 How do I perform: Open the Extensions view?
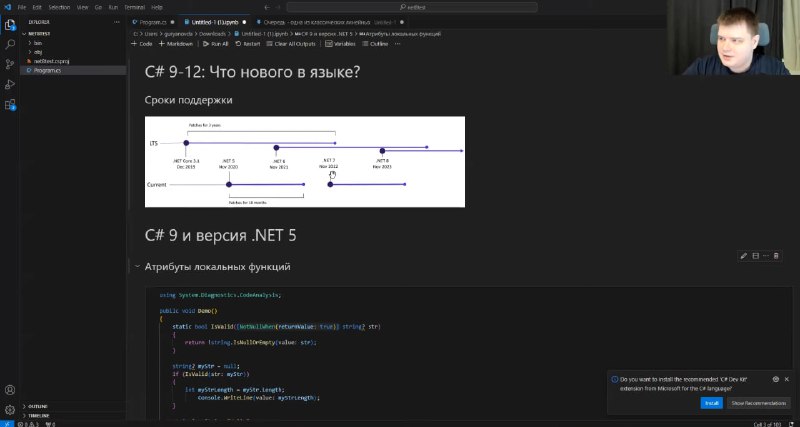coord(10,105)
